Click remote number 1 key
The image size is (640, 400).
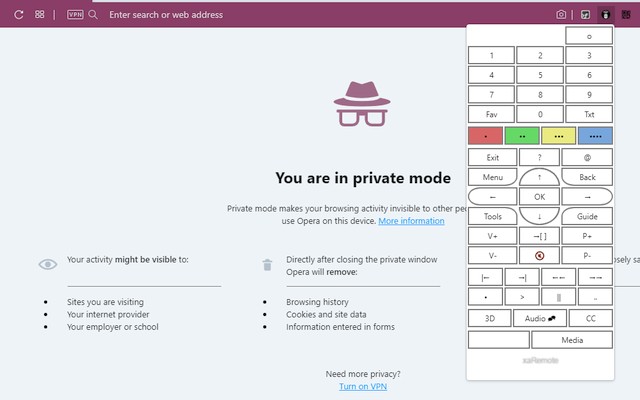(x=491, y=55)
